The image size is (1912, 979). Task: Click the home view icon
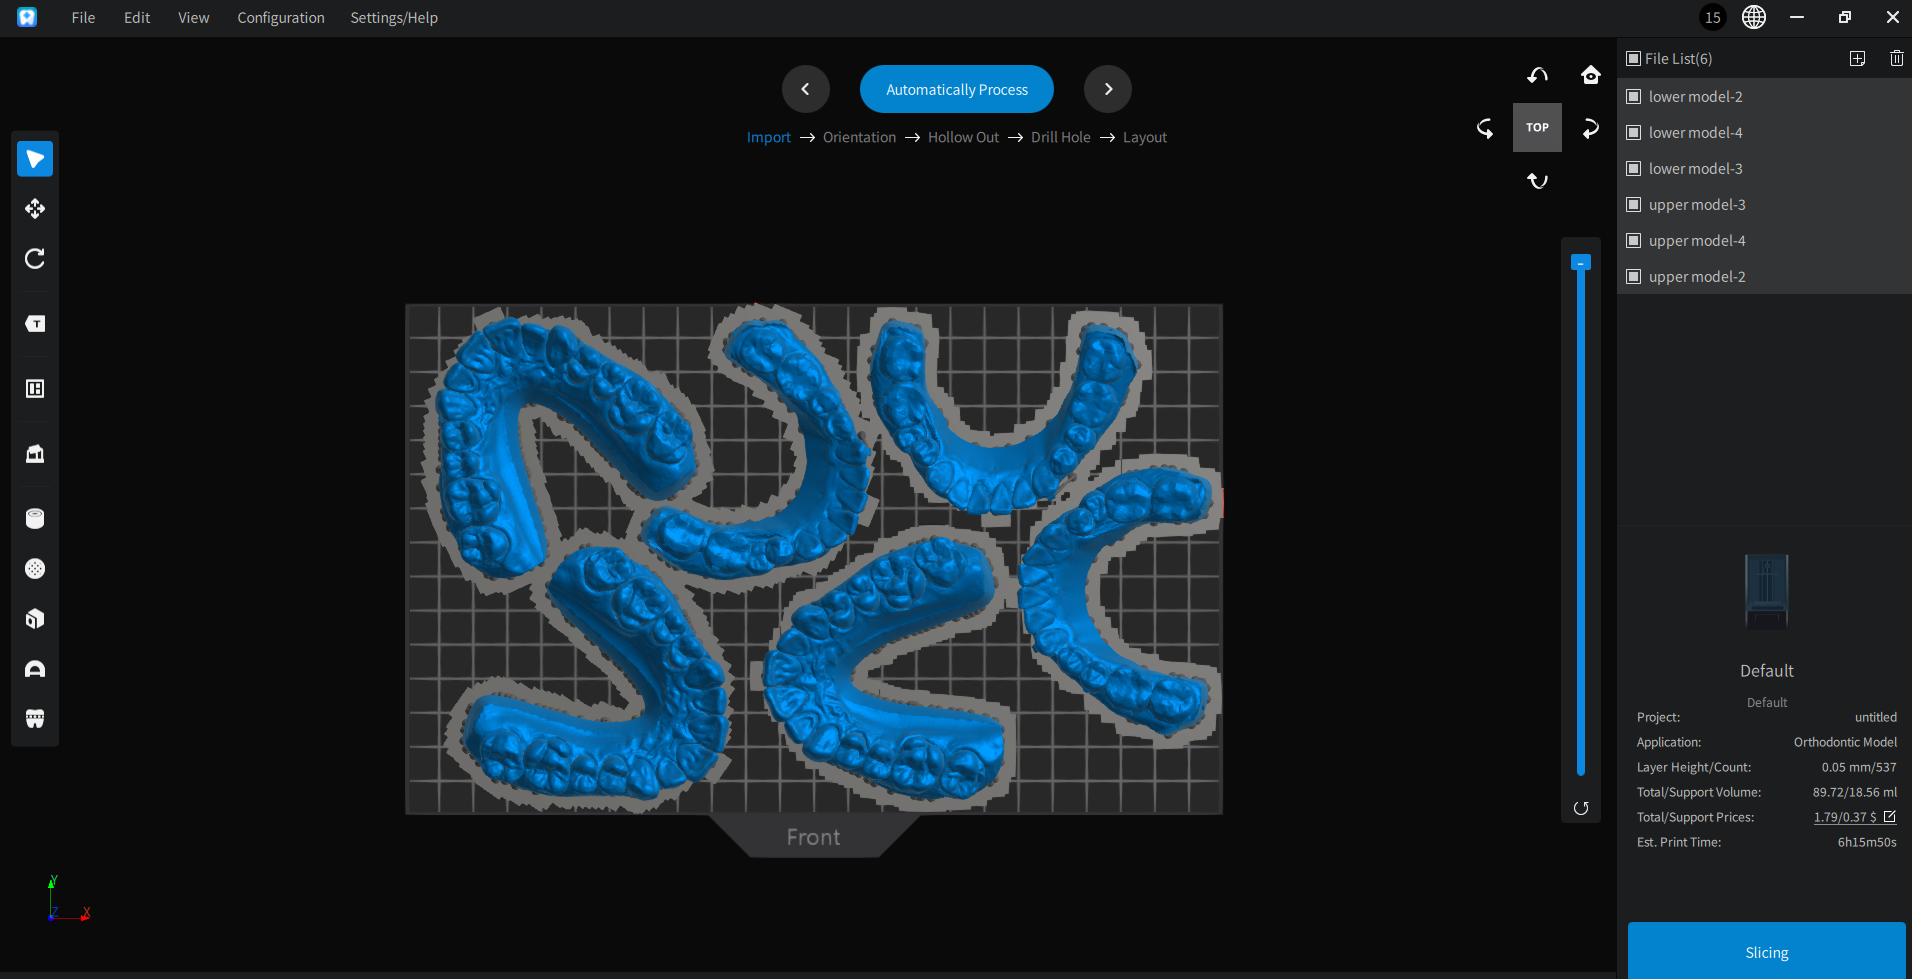(x=1590, y=75)
